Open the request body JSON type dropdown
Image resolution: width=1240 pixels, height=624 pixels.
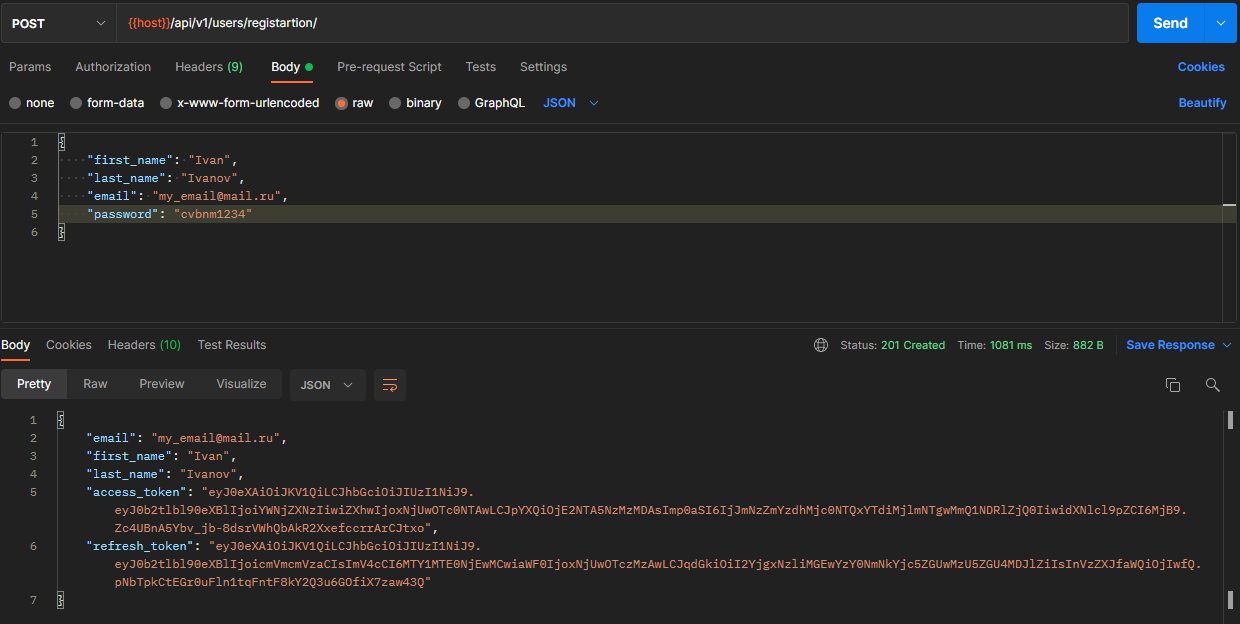[x=571, y=103]
